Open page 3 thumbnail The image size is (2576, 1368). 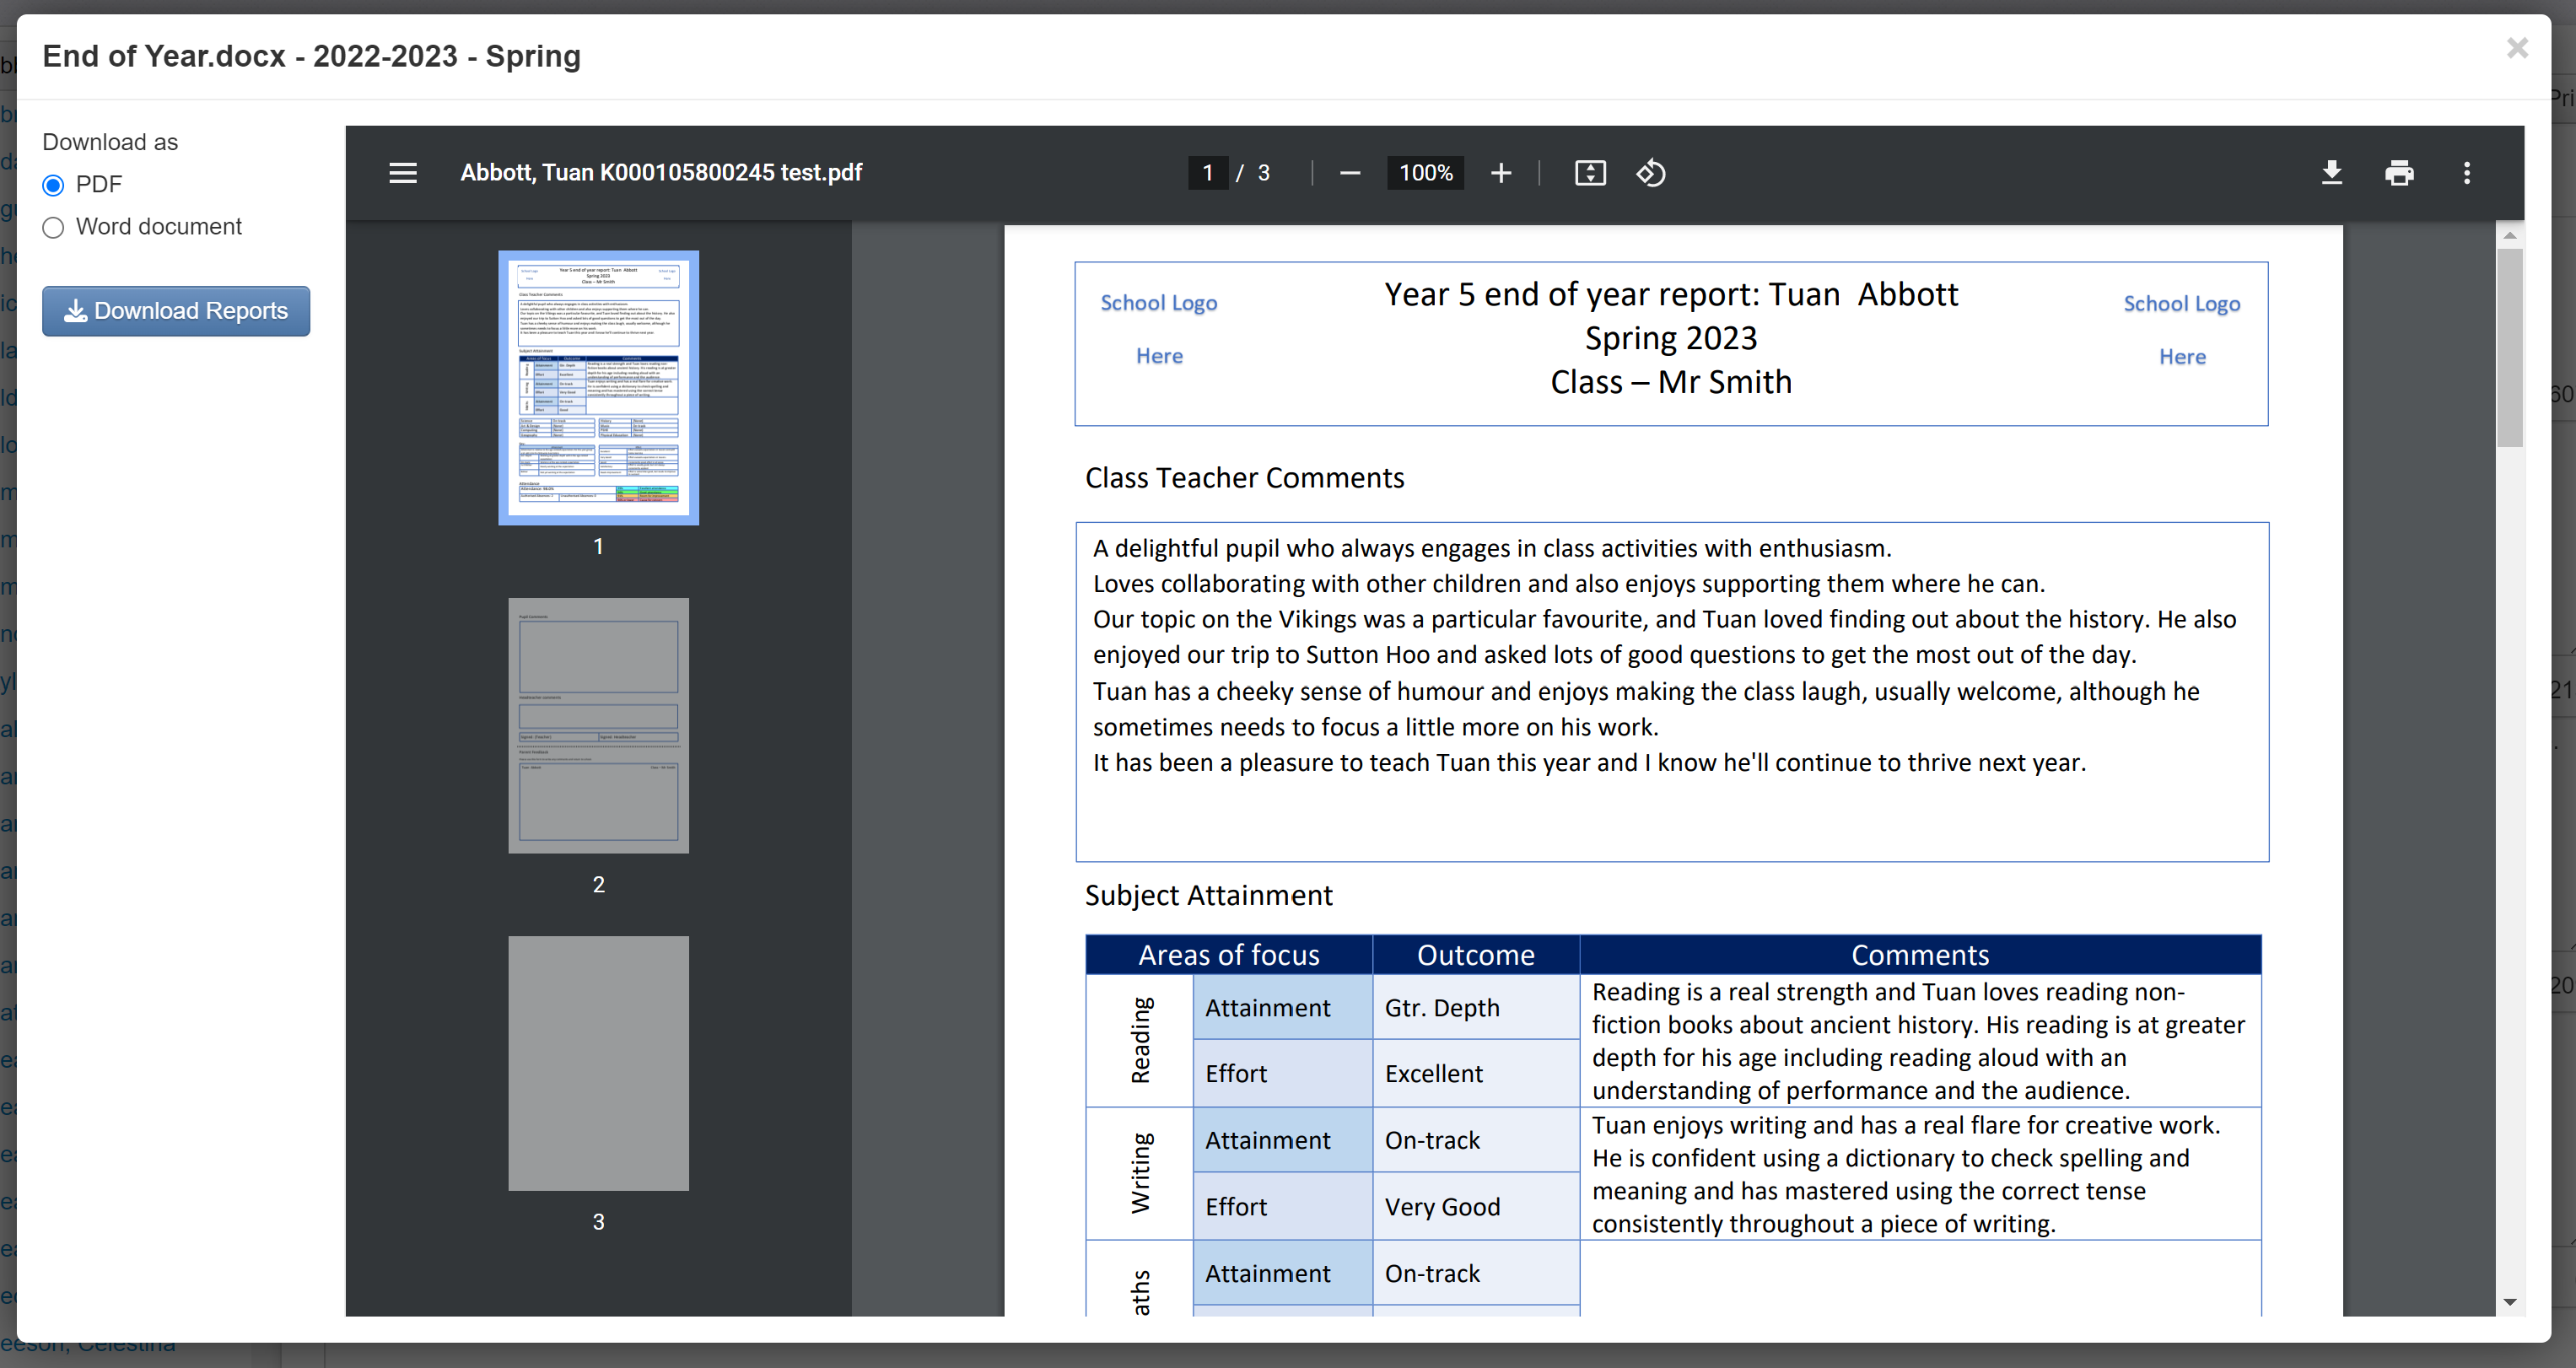coord(598,1063)
